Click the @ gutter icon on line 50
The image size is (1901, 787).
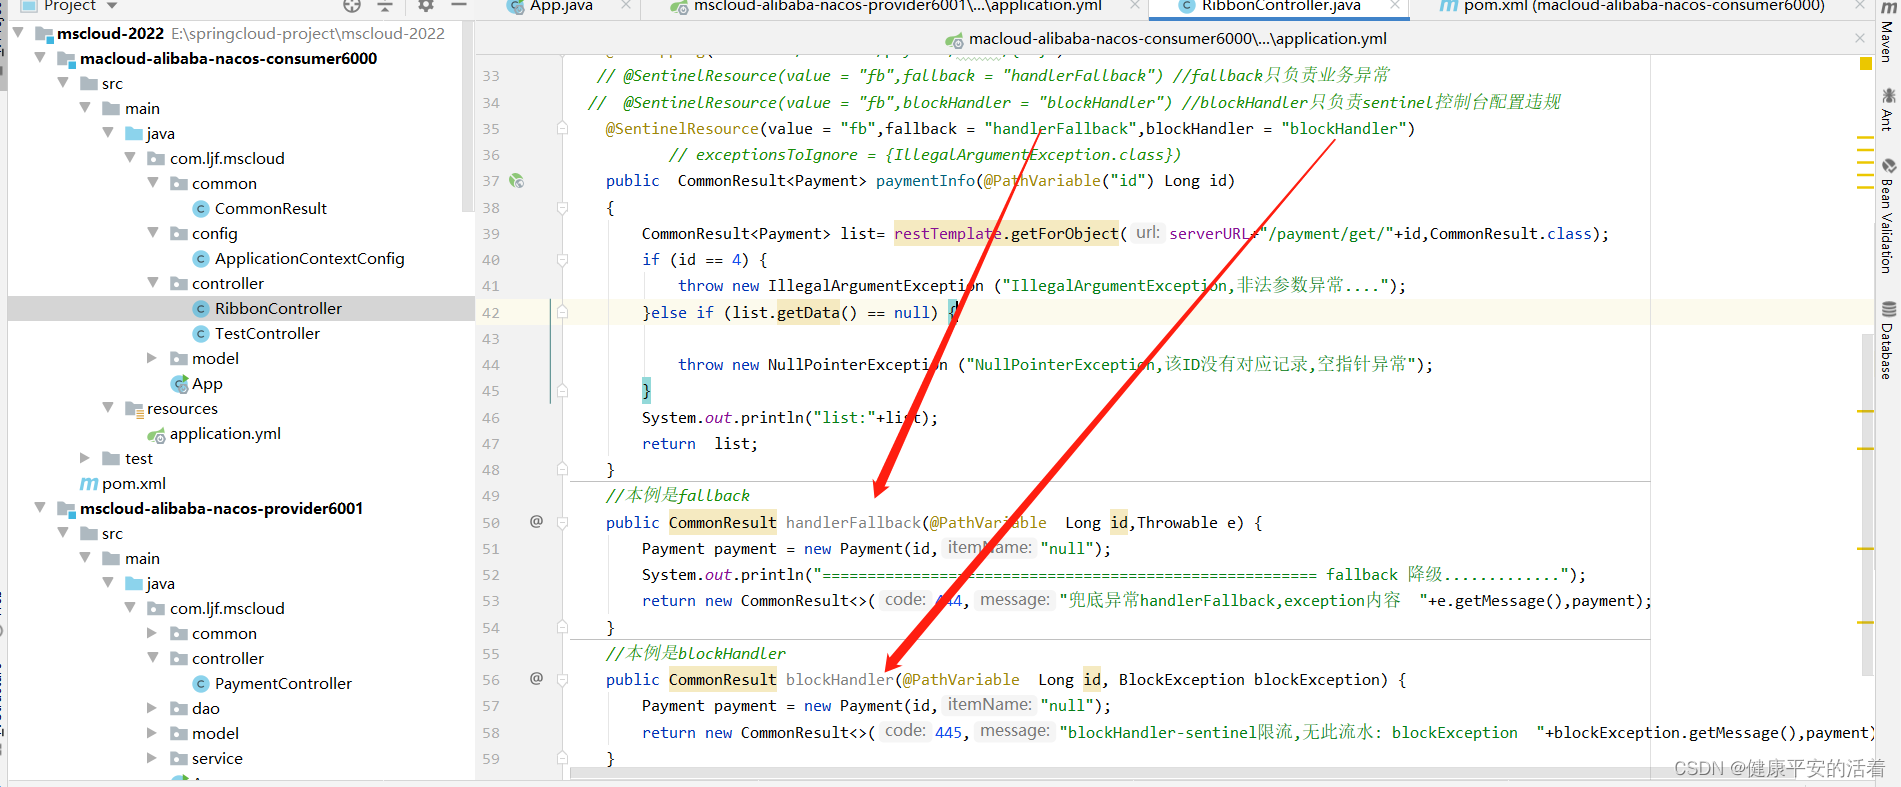click(x=536, y=521)
